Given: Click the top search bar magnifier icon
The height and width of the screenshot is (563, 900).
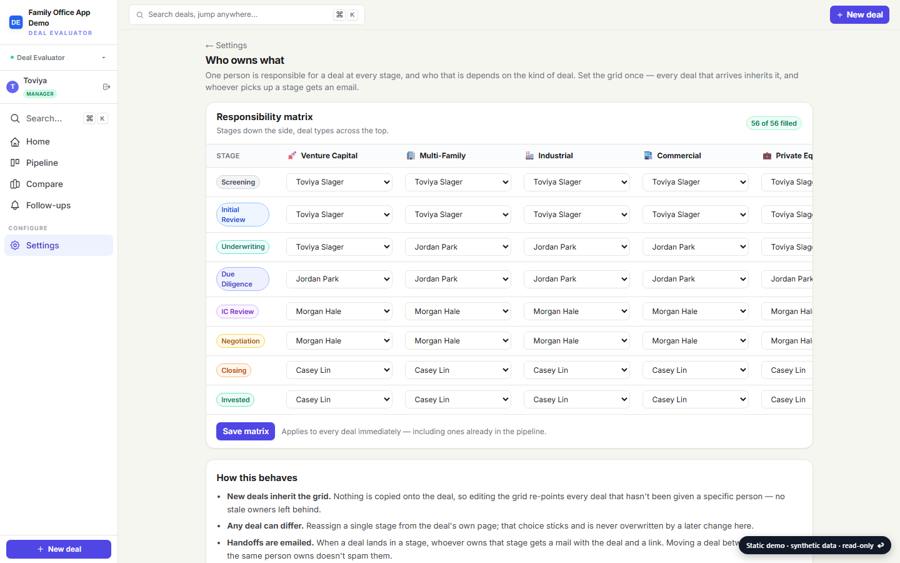Looking at the screenshot, I should 139,15.
